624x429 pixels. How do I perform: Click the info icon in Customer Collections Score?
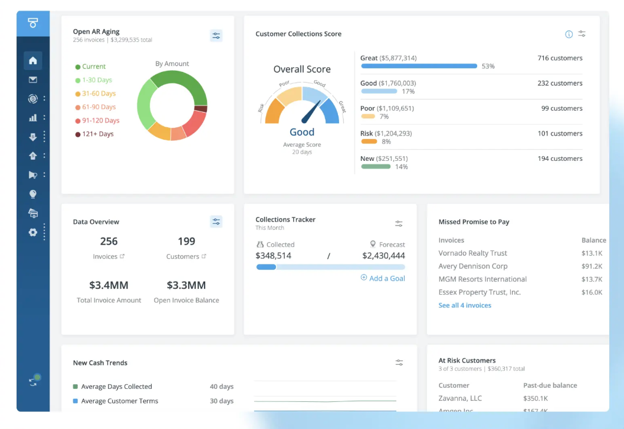click(569, 34)
